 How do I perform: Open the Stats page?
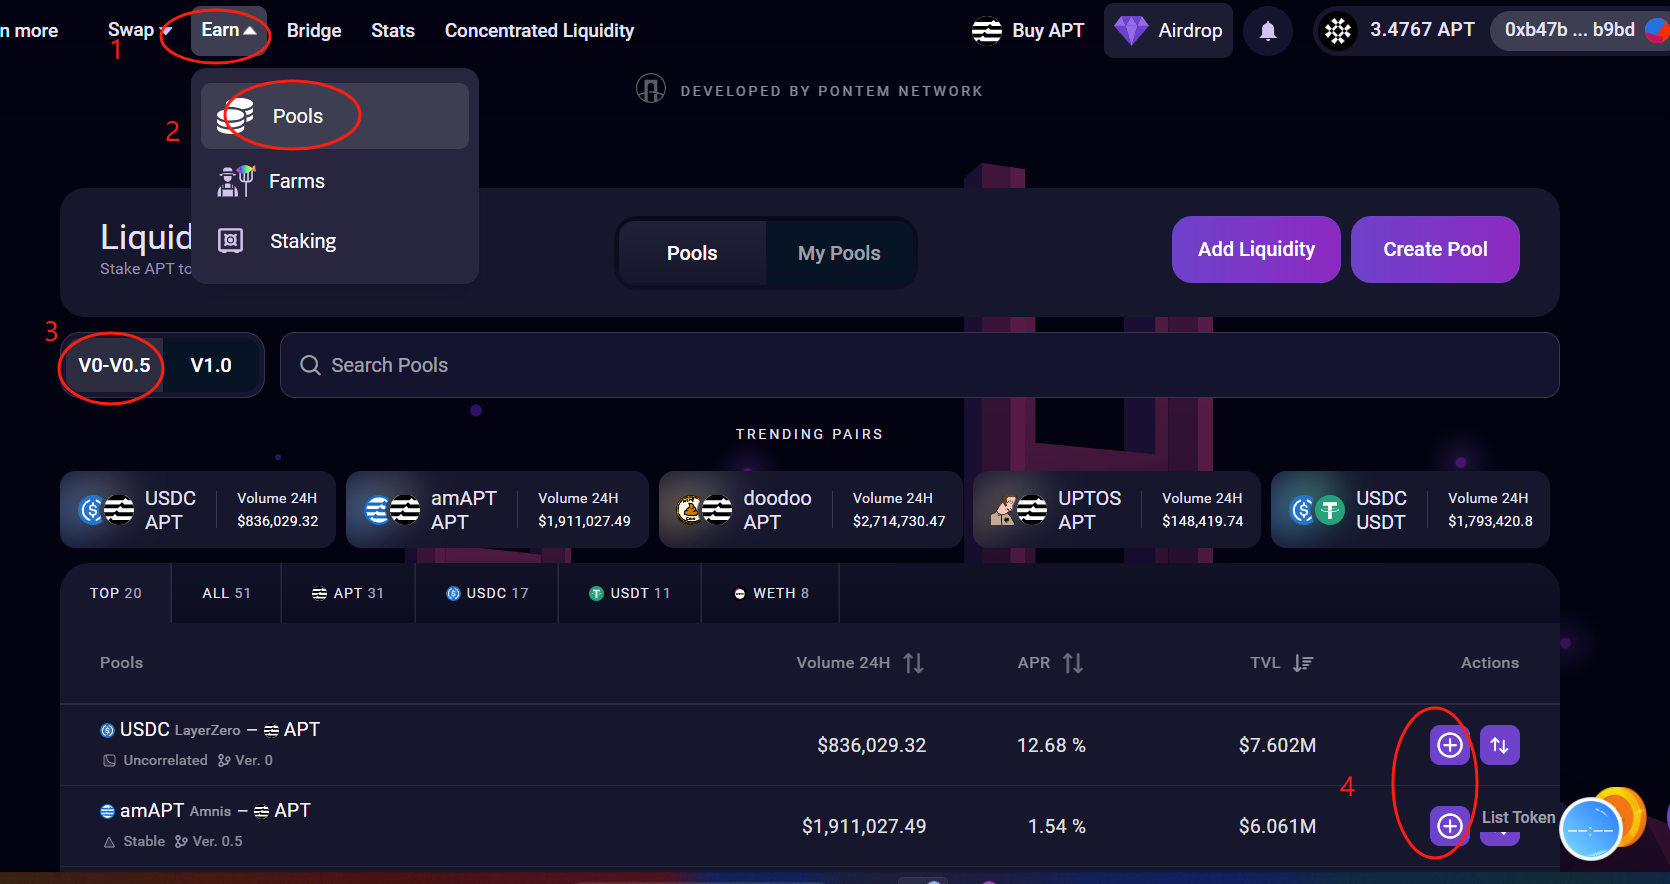click(393, 31)
